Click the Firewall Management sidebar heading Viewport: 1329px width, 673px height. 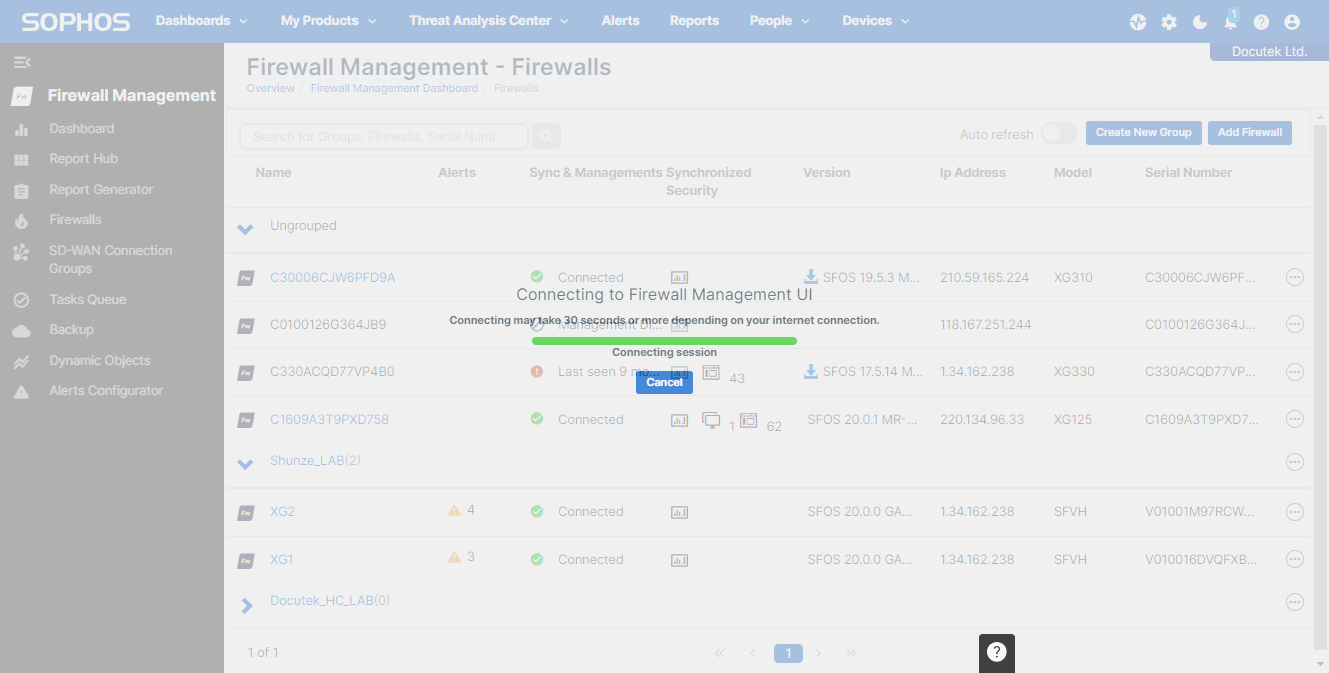pyautogui.click(x=132, y=96)
